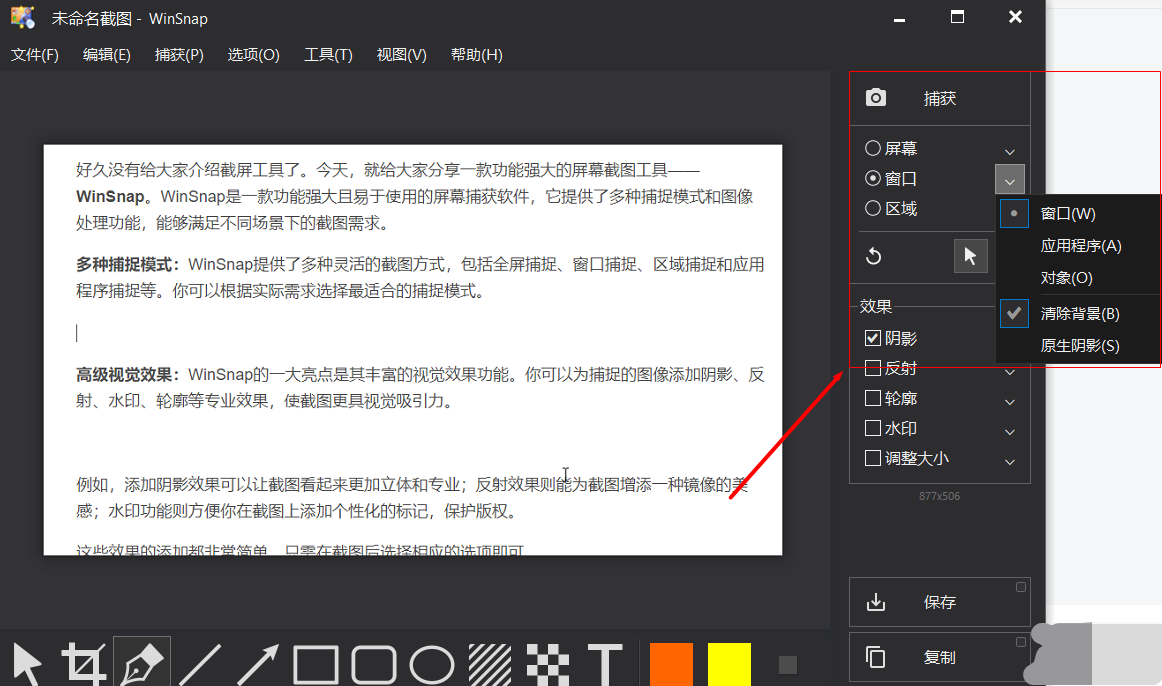Select the Text tool
Viewport: 1162px width, 686px height.
pyautogui.click(x=605, y=665)
